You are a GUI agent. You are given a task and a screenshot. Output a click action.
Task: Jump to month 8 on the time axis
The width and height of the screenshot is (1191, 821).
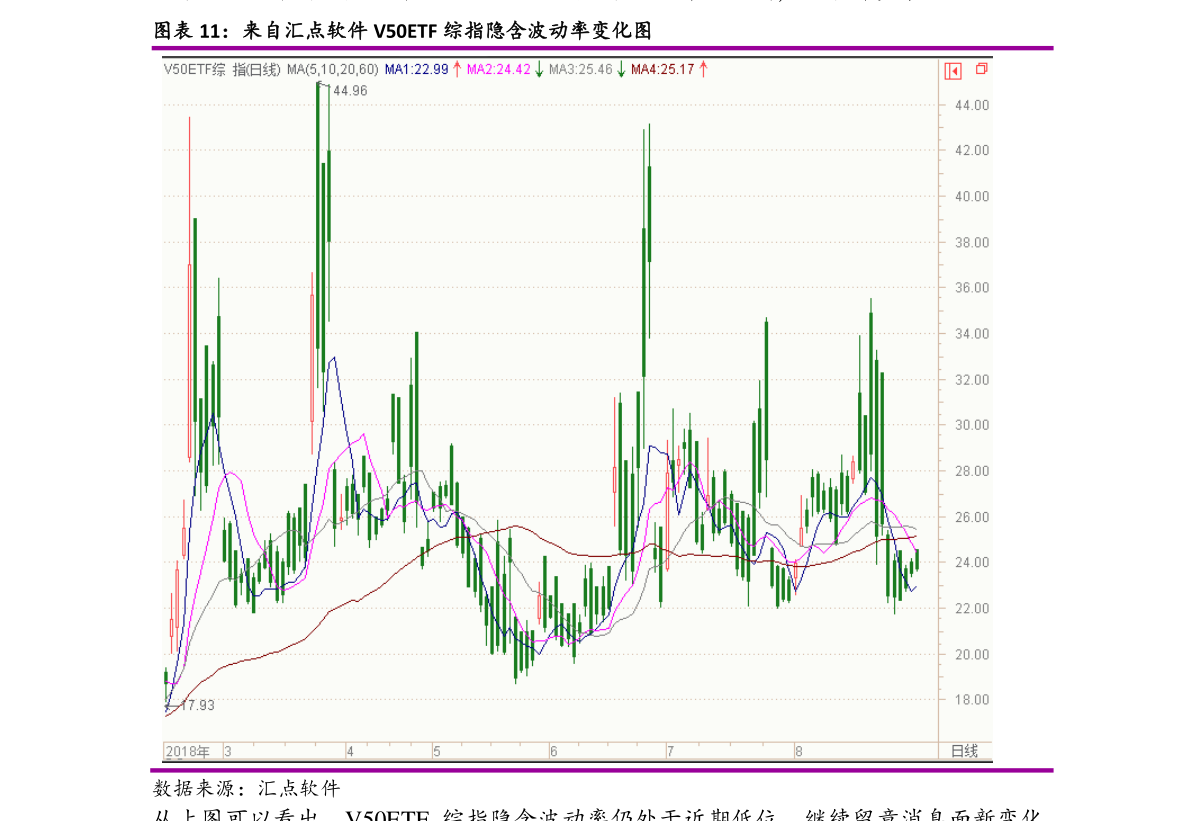(798, 751)
